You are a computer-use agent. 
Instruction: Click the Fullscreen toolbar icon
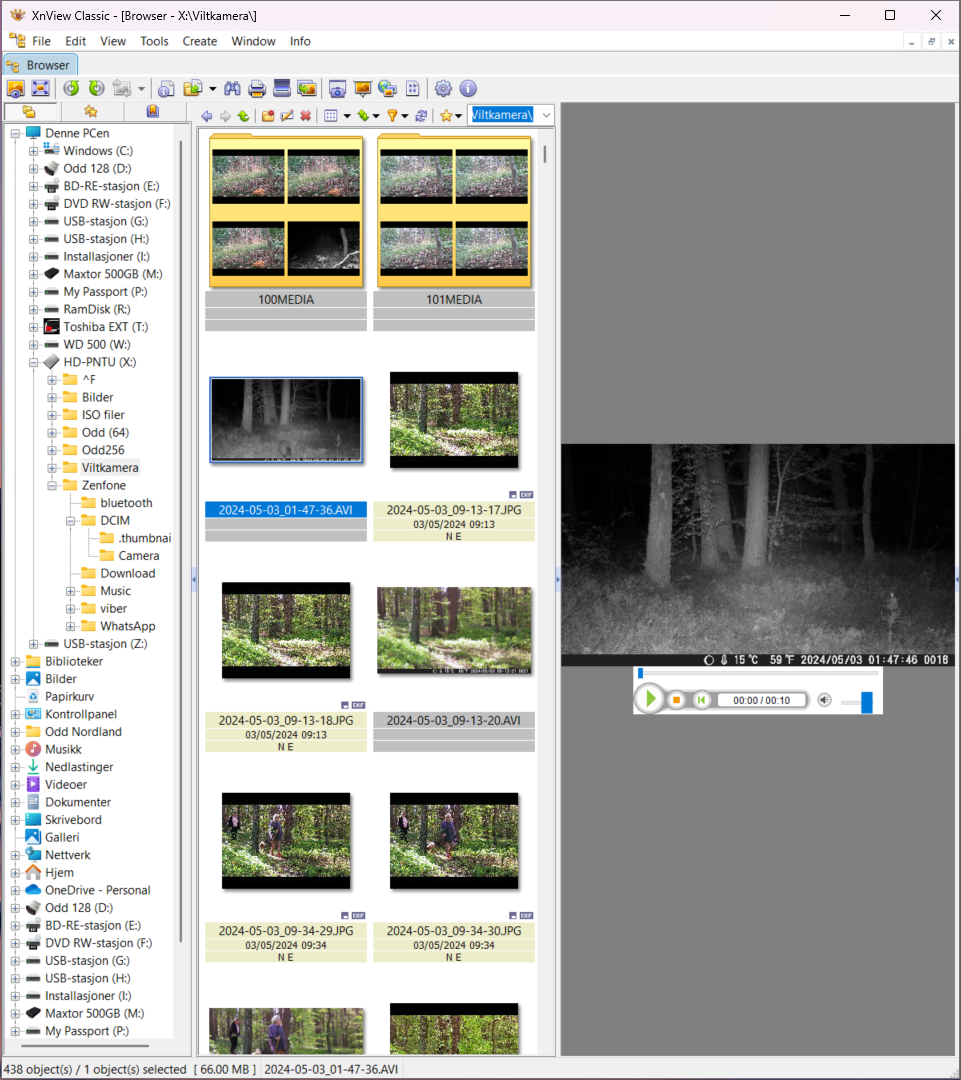[x=42, y=88]
